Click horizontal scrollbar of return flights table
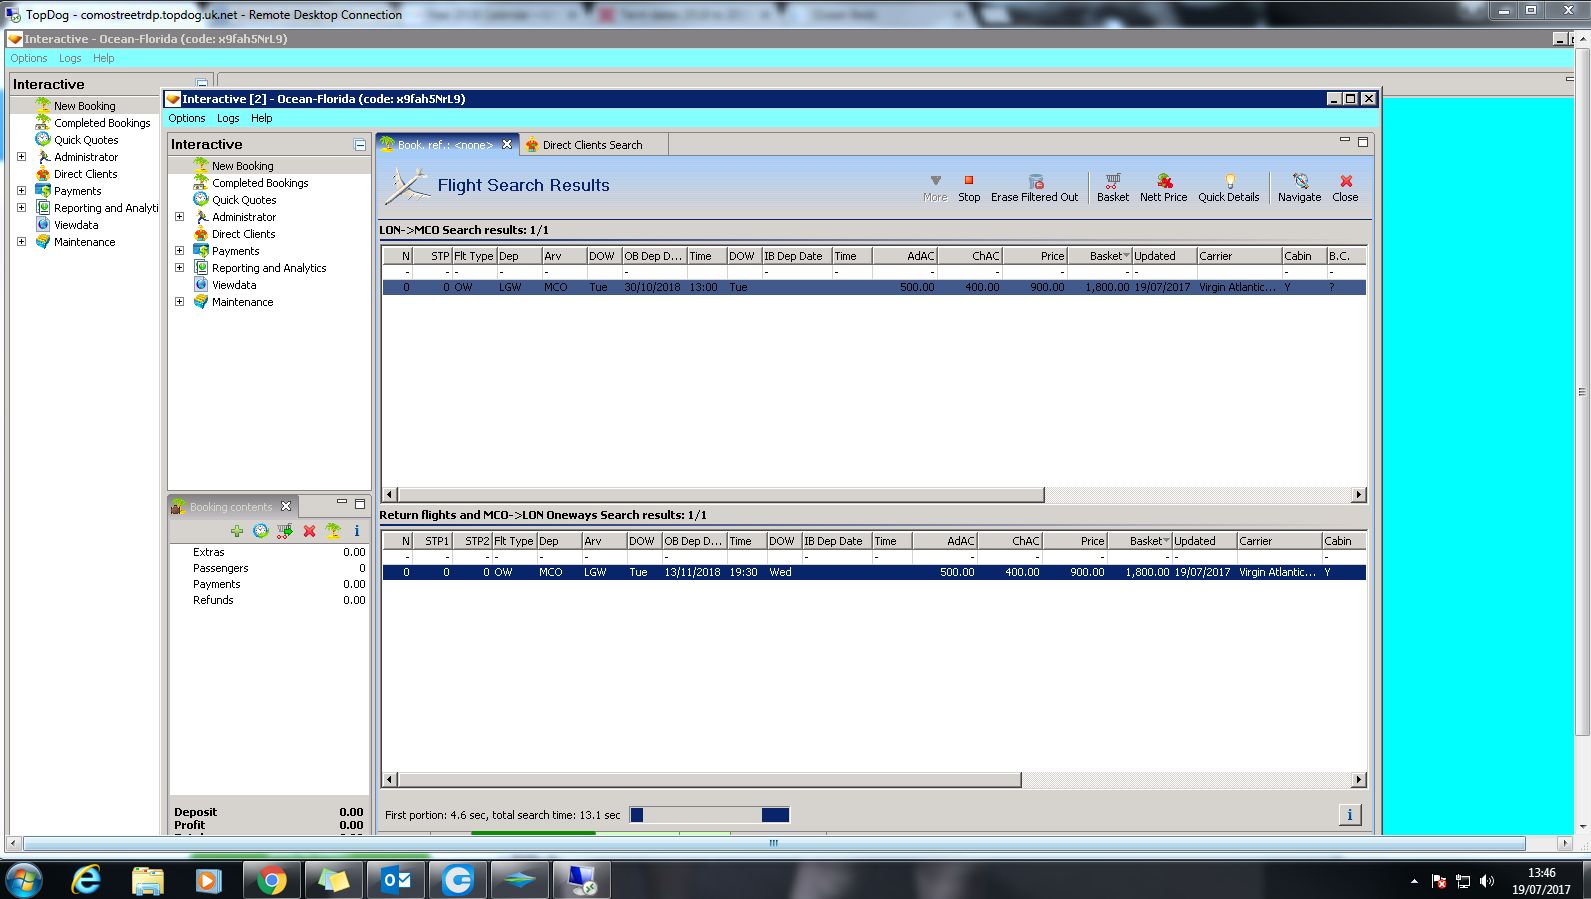Viewport: 1591px width, 899px height. (x=709, y=780)
